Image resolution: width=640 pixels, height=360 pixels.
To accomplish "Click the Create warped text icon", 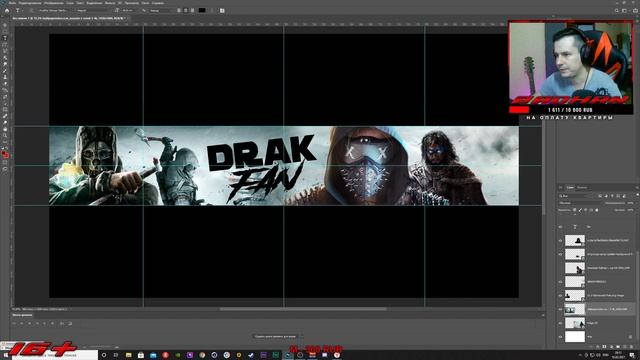I will [212, 10].
